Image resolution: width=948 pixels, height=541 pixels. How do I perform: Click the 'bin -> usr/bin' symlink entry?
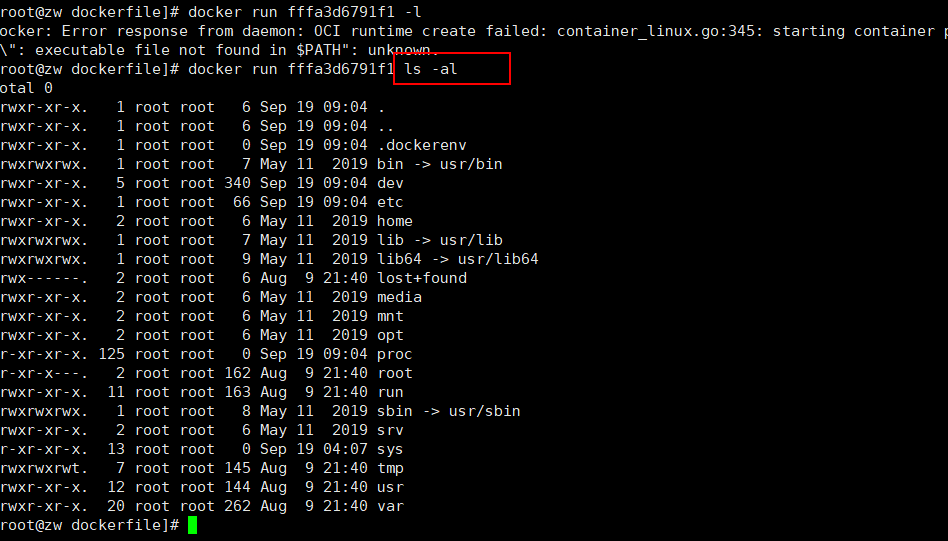tap(440, 164)
